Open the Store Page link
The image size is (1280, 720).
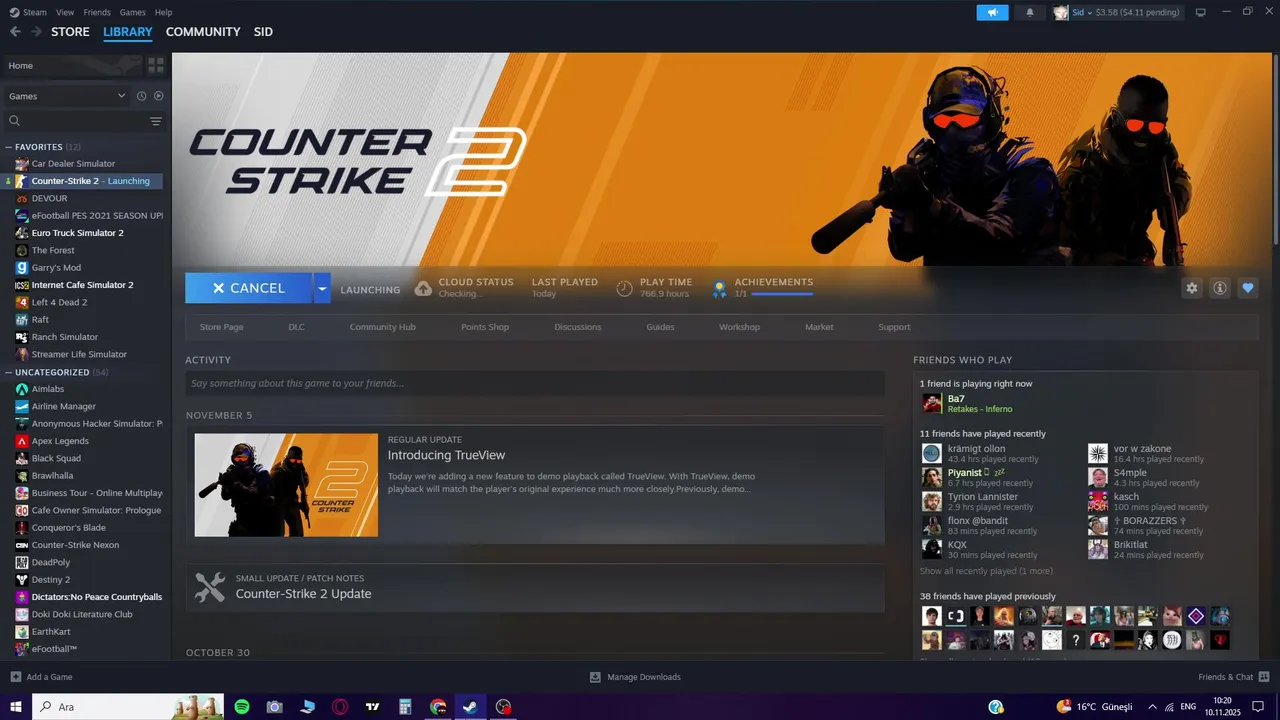coord(221,327)
